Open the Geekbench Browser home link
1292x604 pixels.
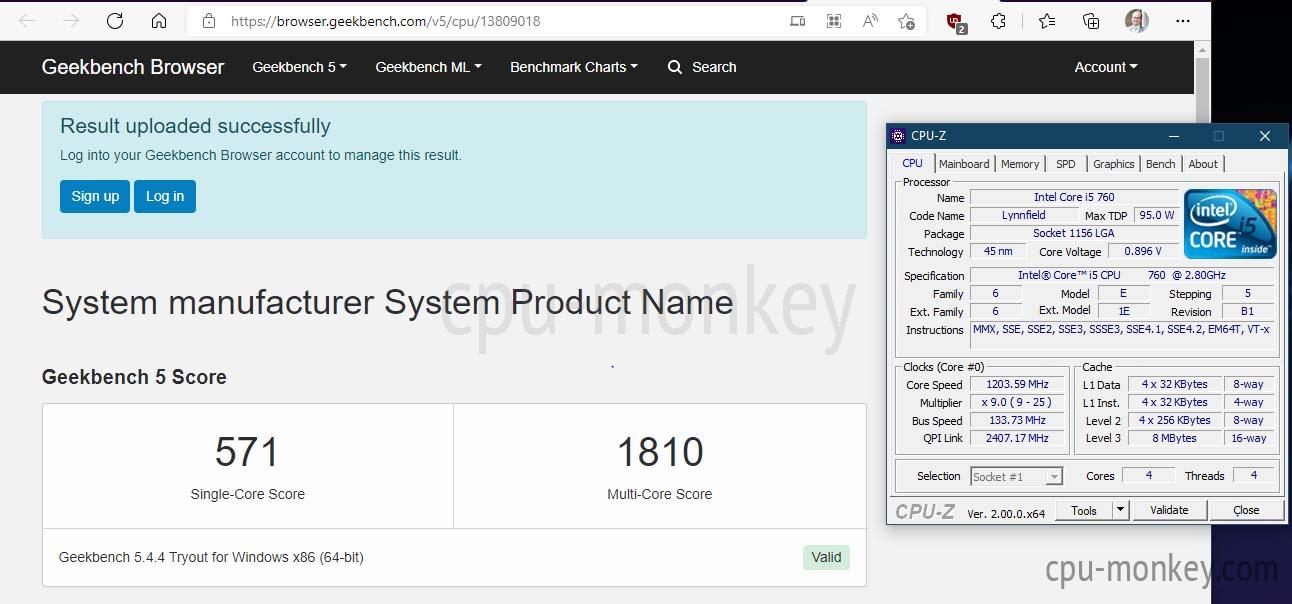pyautogui.click(x=133, y=67)
